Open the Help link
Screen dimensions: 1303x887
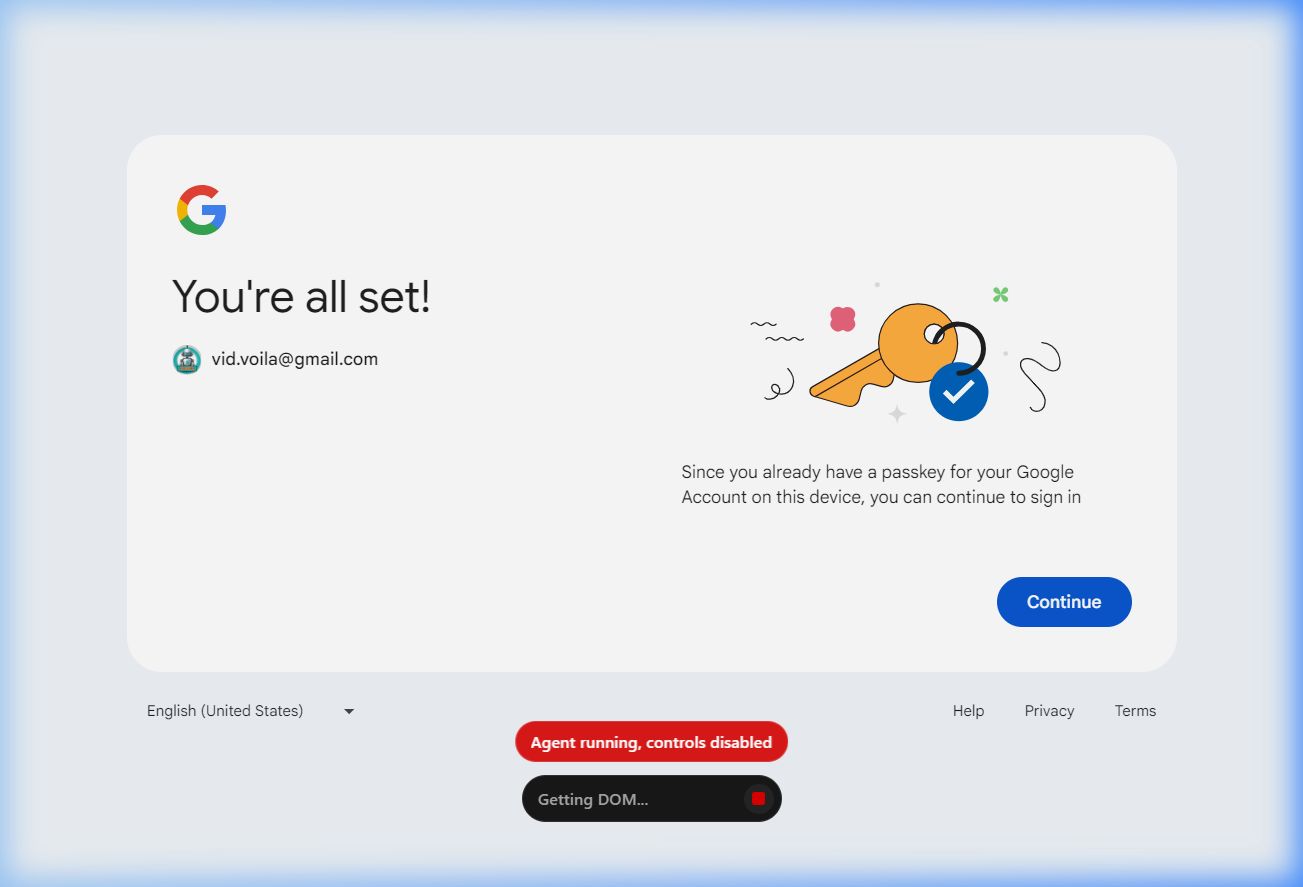[x=968, y=711]
